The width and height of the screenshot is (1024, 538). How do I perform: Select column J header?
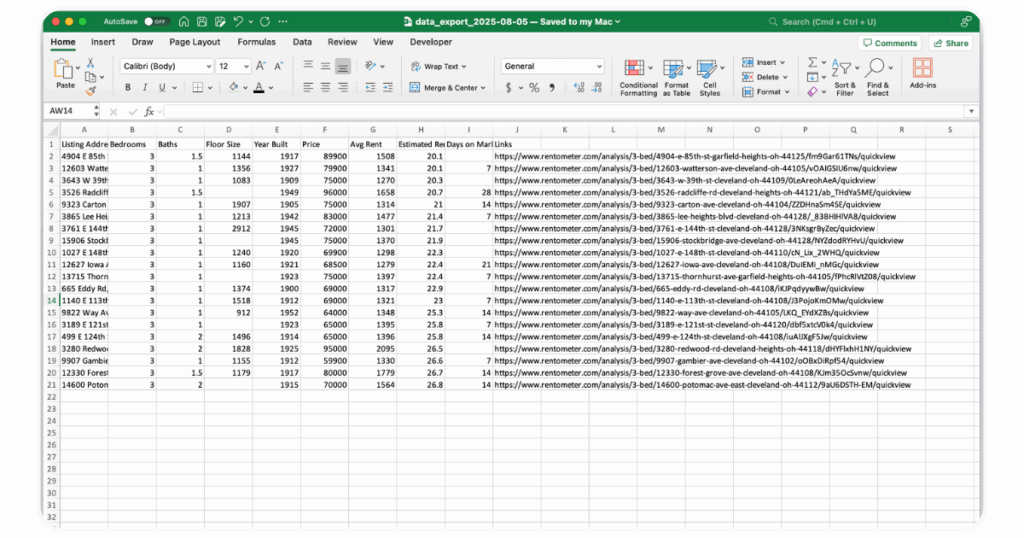517,130
